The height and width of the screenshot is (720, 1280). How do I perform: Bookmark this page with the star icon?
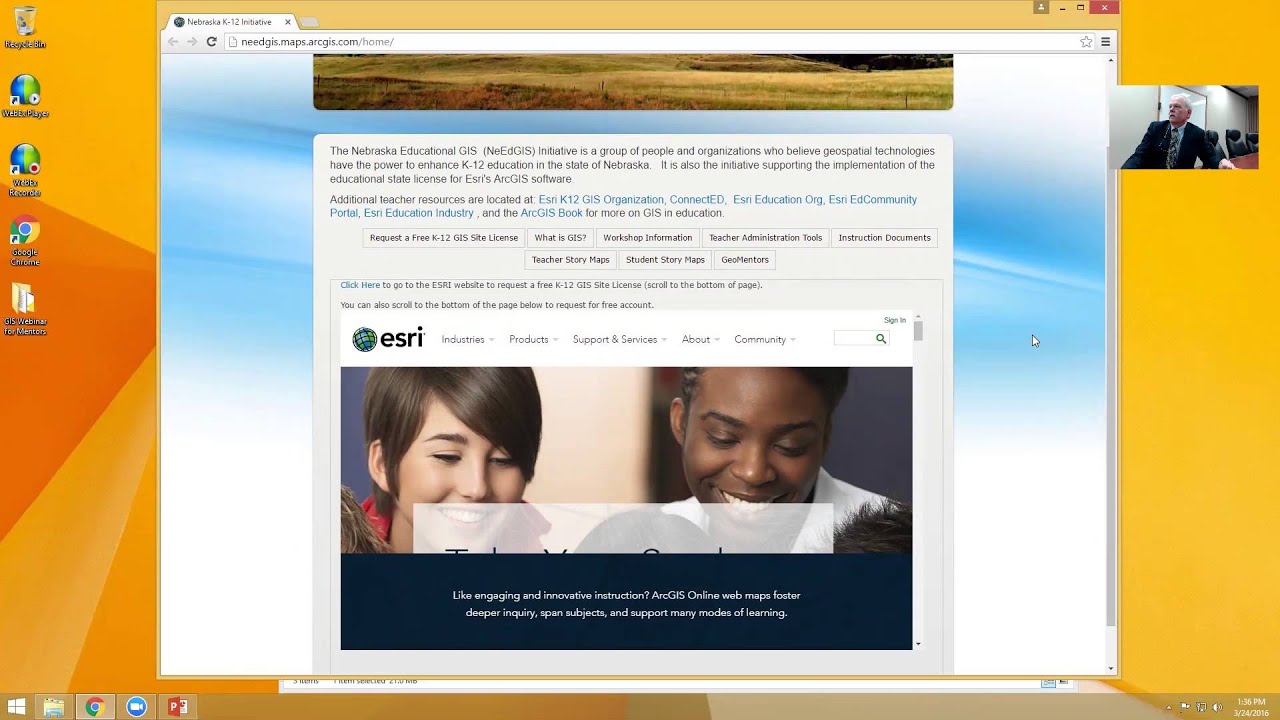click(1086, 42)
